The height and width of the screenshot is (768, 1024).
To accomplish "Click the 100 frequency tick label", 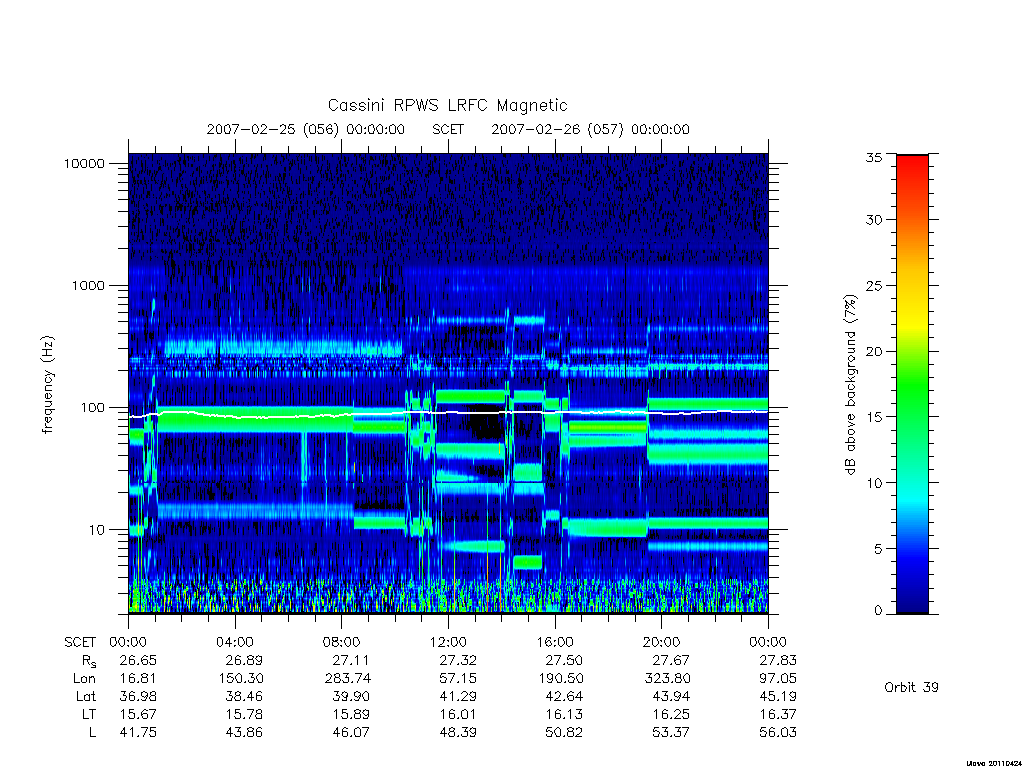I will (92, 408).
